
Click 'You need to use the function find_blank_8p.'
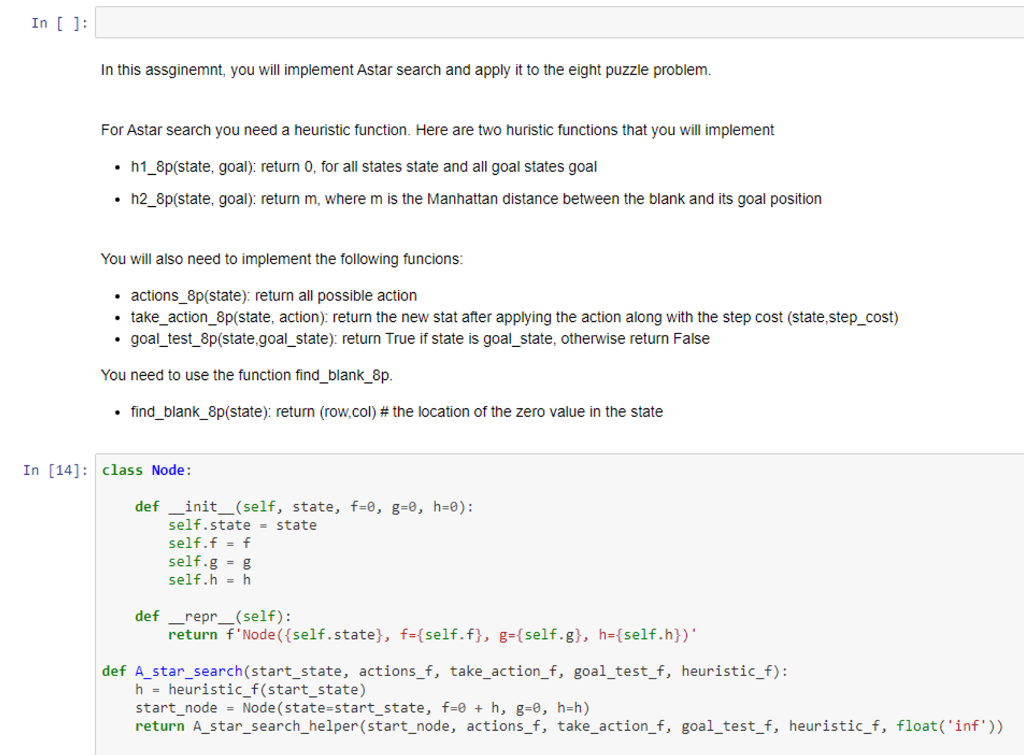[x=247, y=375]
